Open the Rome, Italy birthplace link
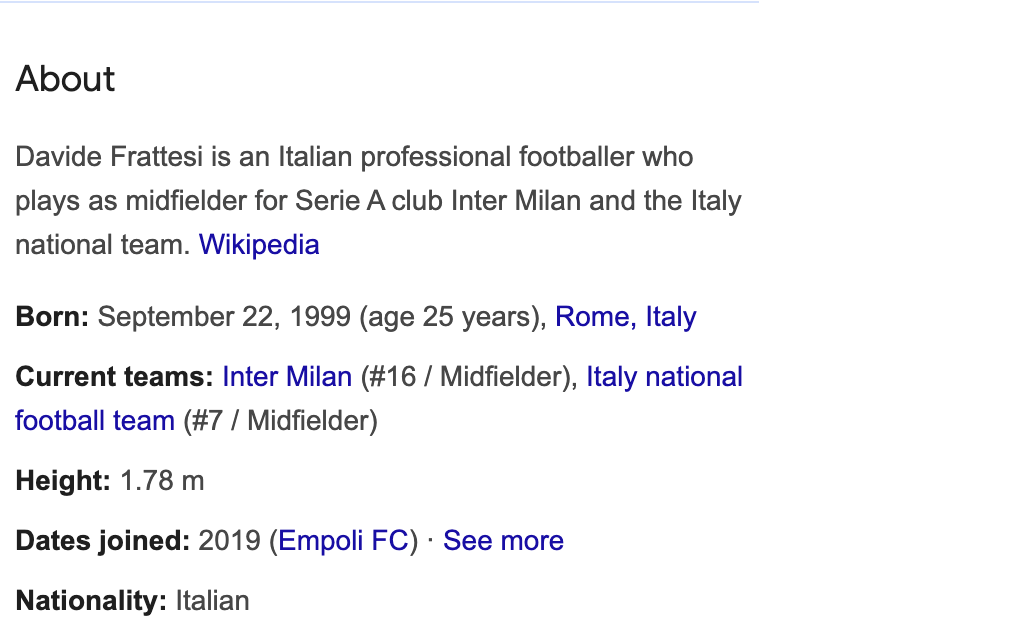 tap(626, 317)
